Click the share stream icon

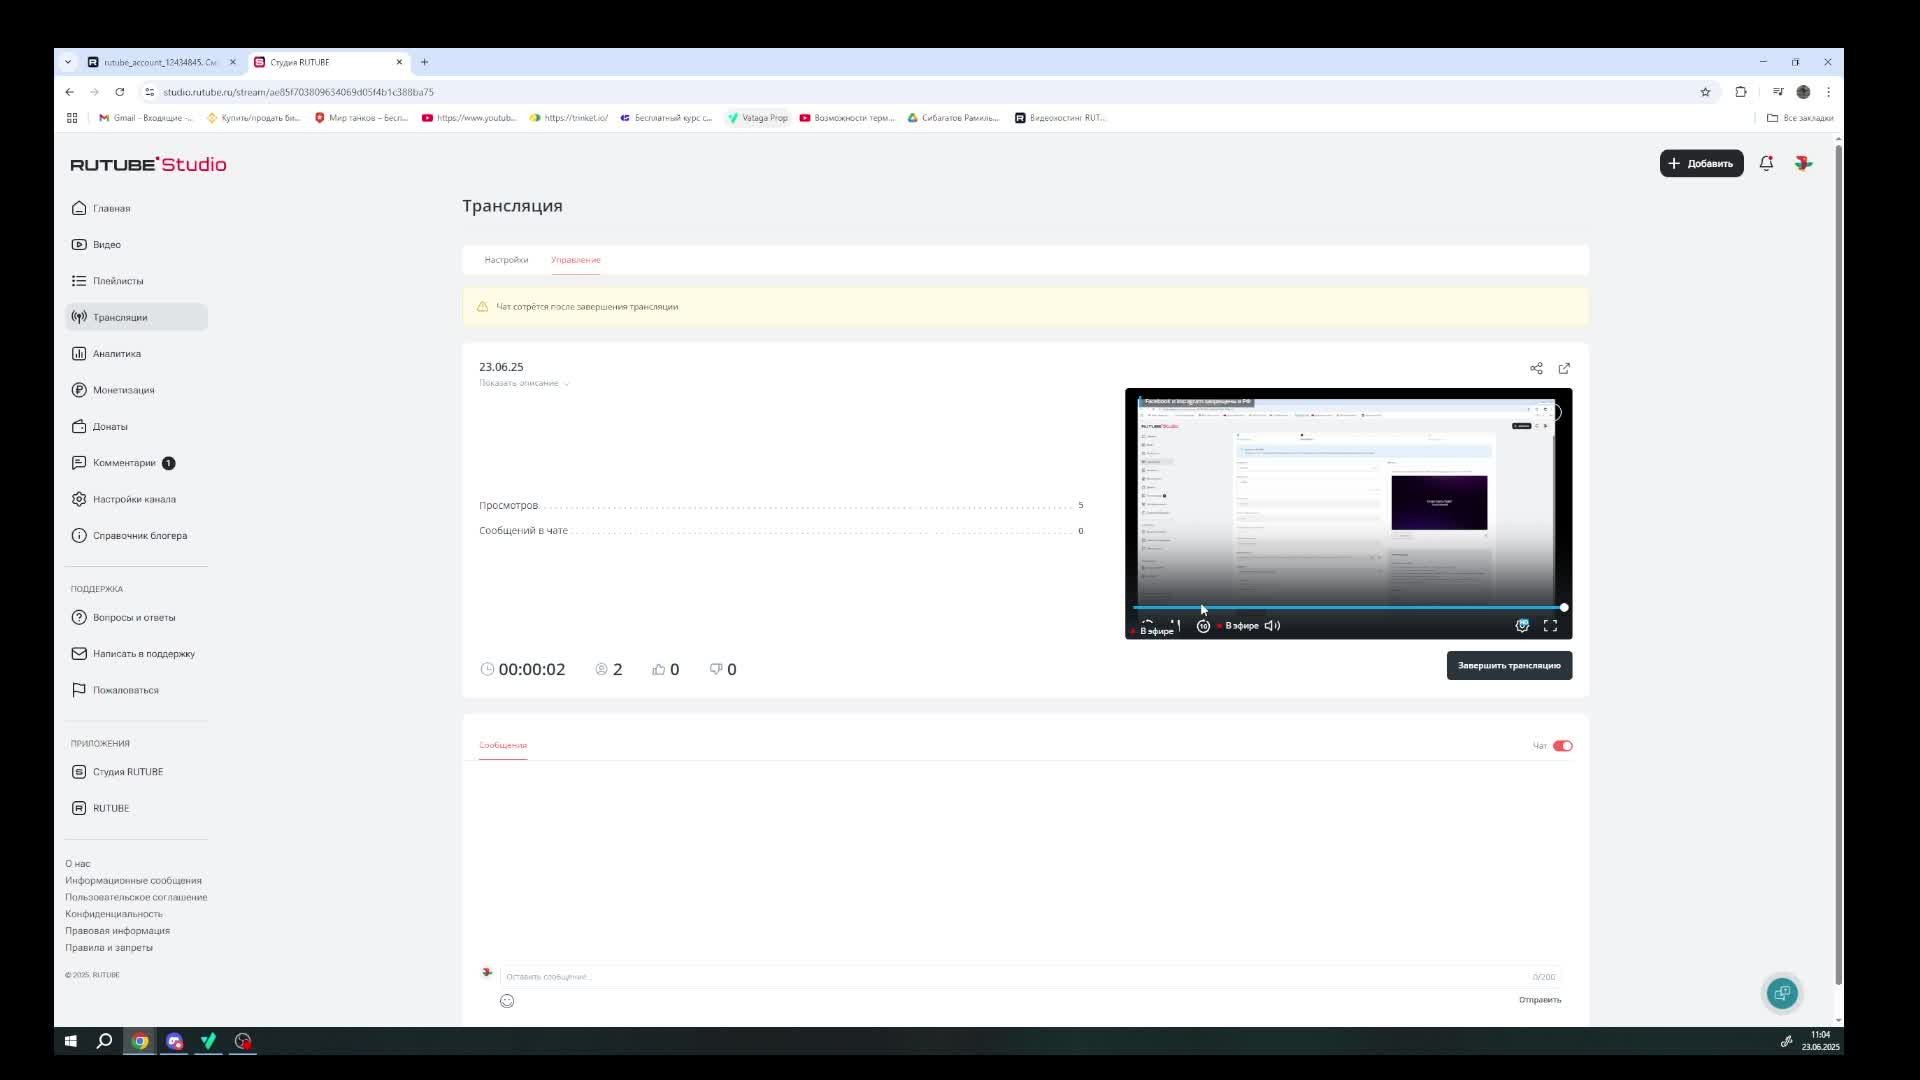pos(1536,368)
